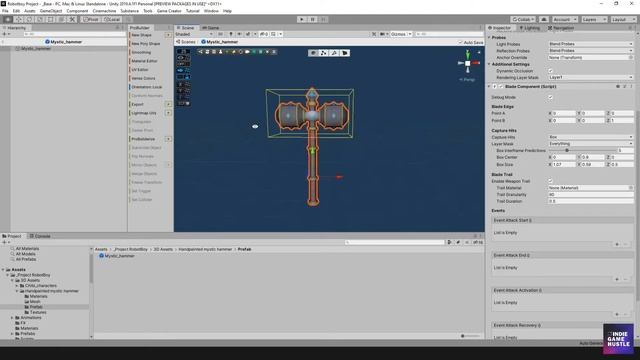Click the scene orientation gizmo
This screenshot has height=360, width=640.
point(468,63)
